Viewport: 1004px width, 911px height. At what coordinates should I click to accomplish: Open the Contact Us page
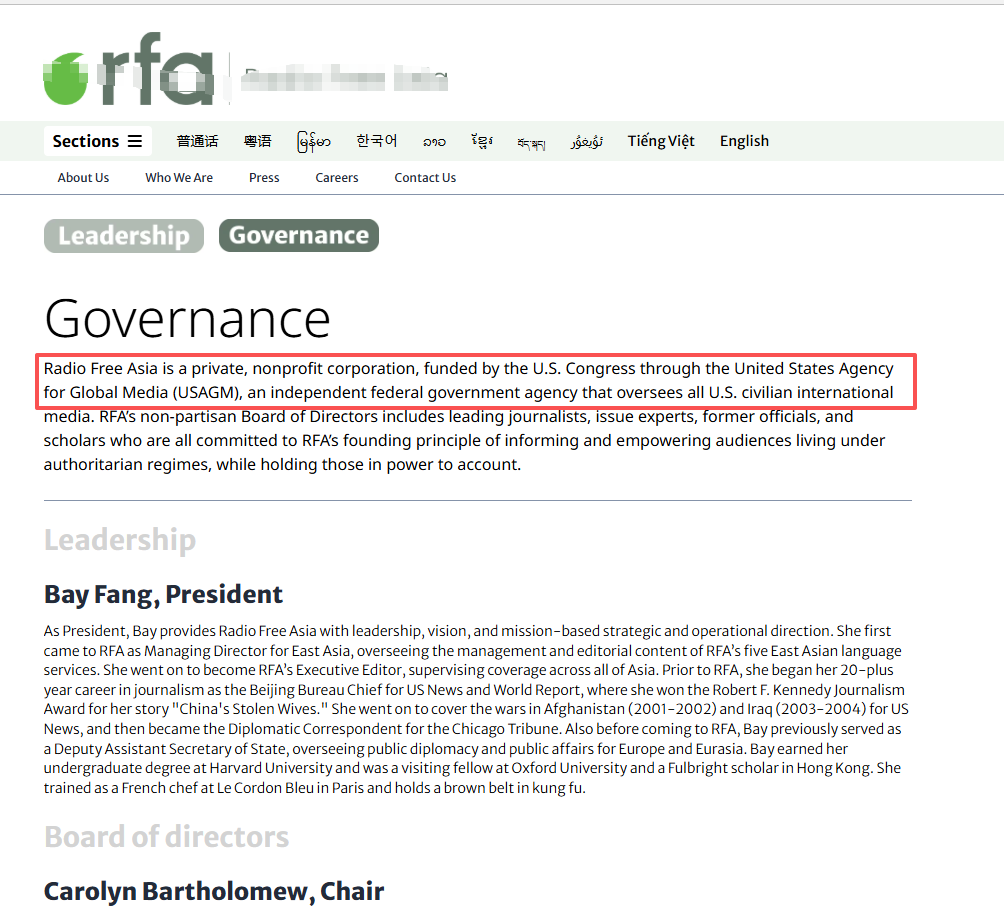[425, 178]
